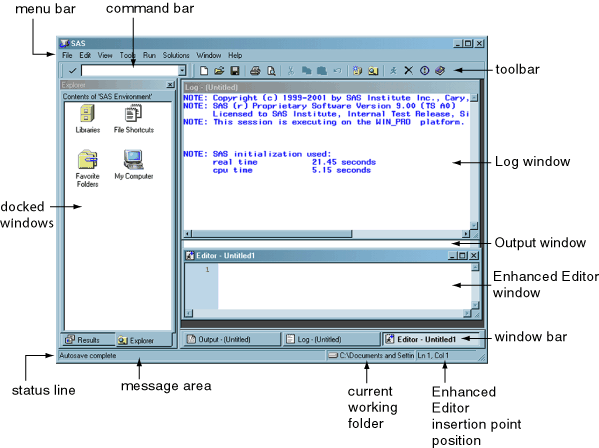
Task: Click the current working folder in status bar
Action: click(x=371, y=356)
